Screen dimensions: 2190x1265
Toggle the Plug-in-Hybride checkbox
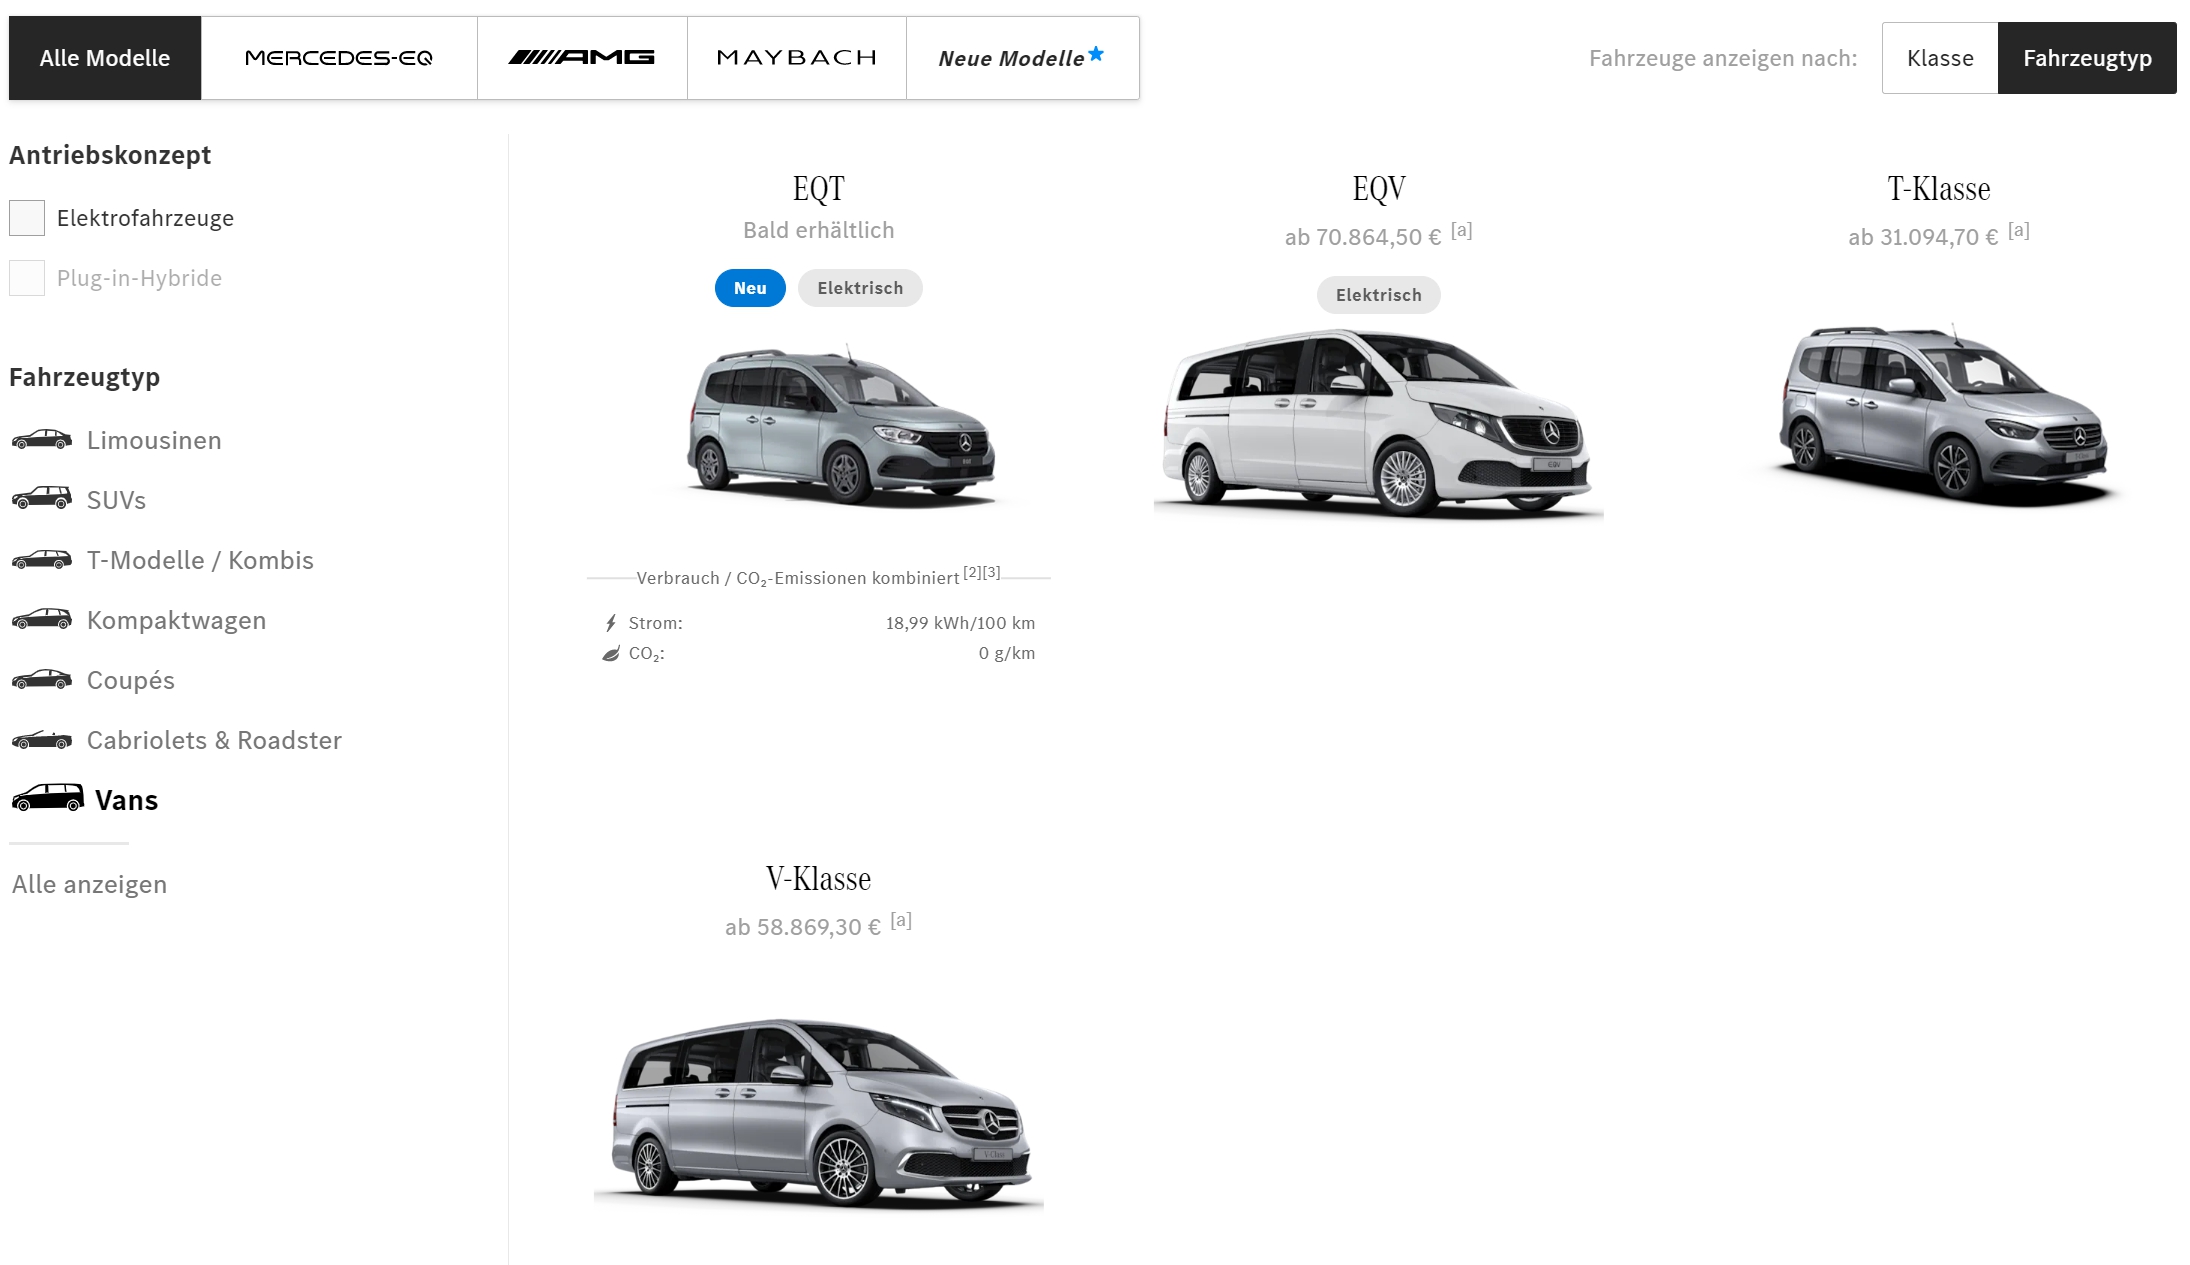point(27,278)
